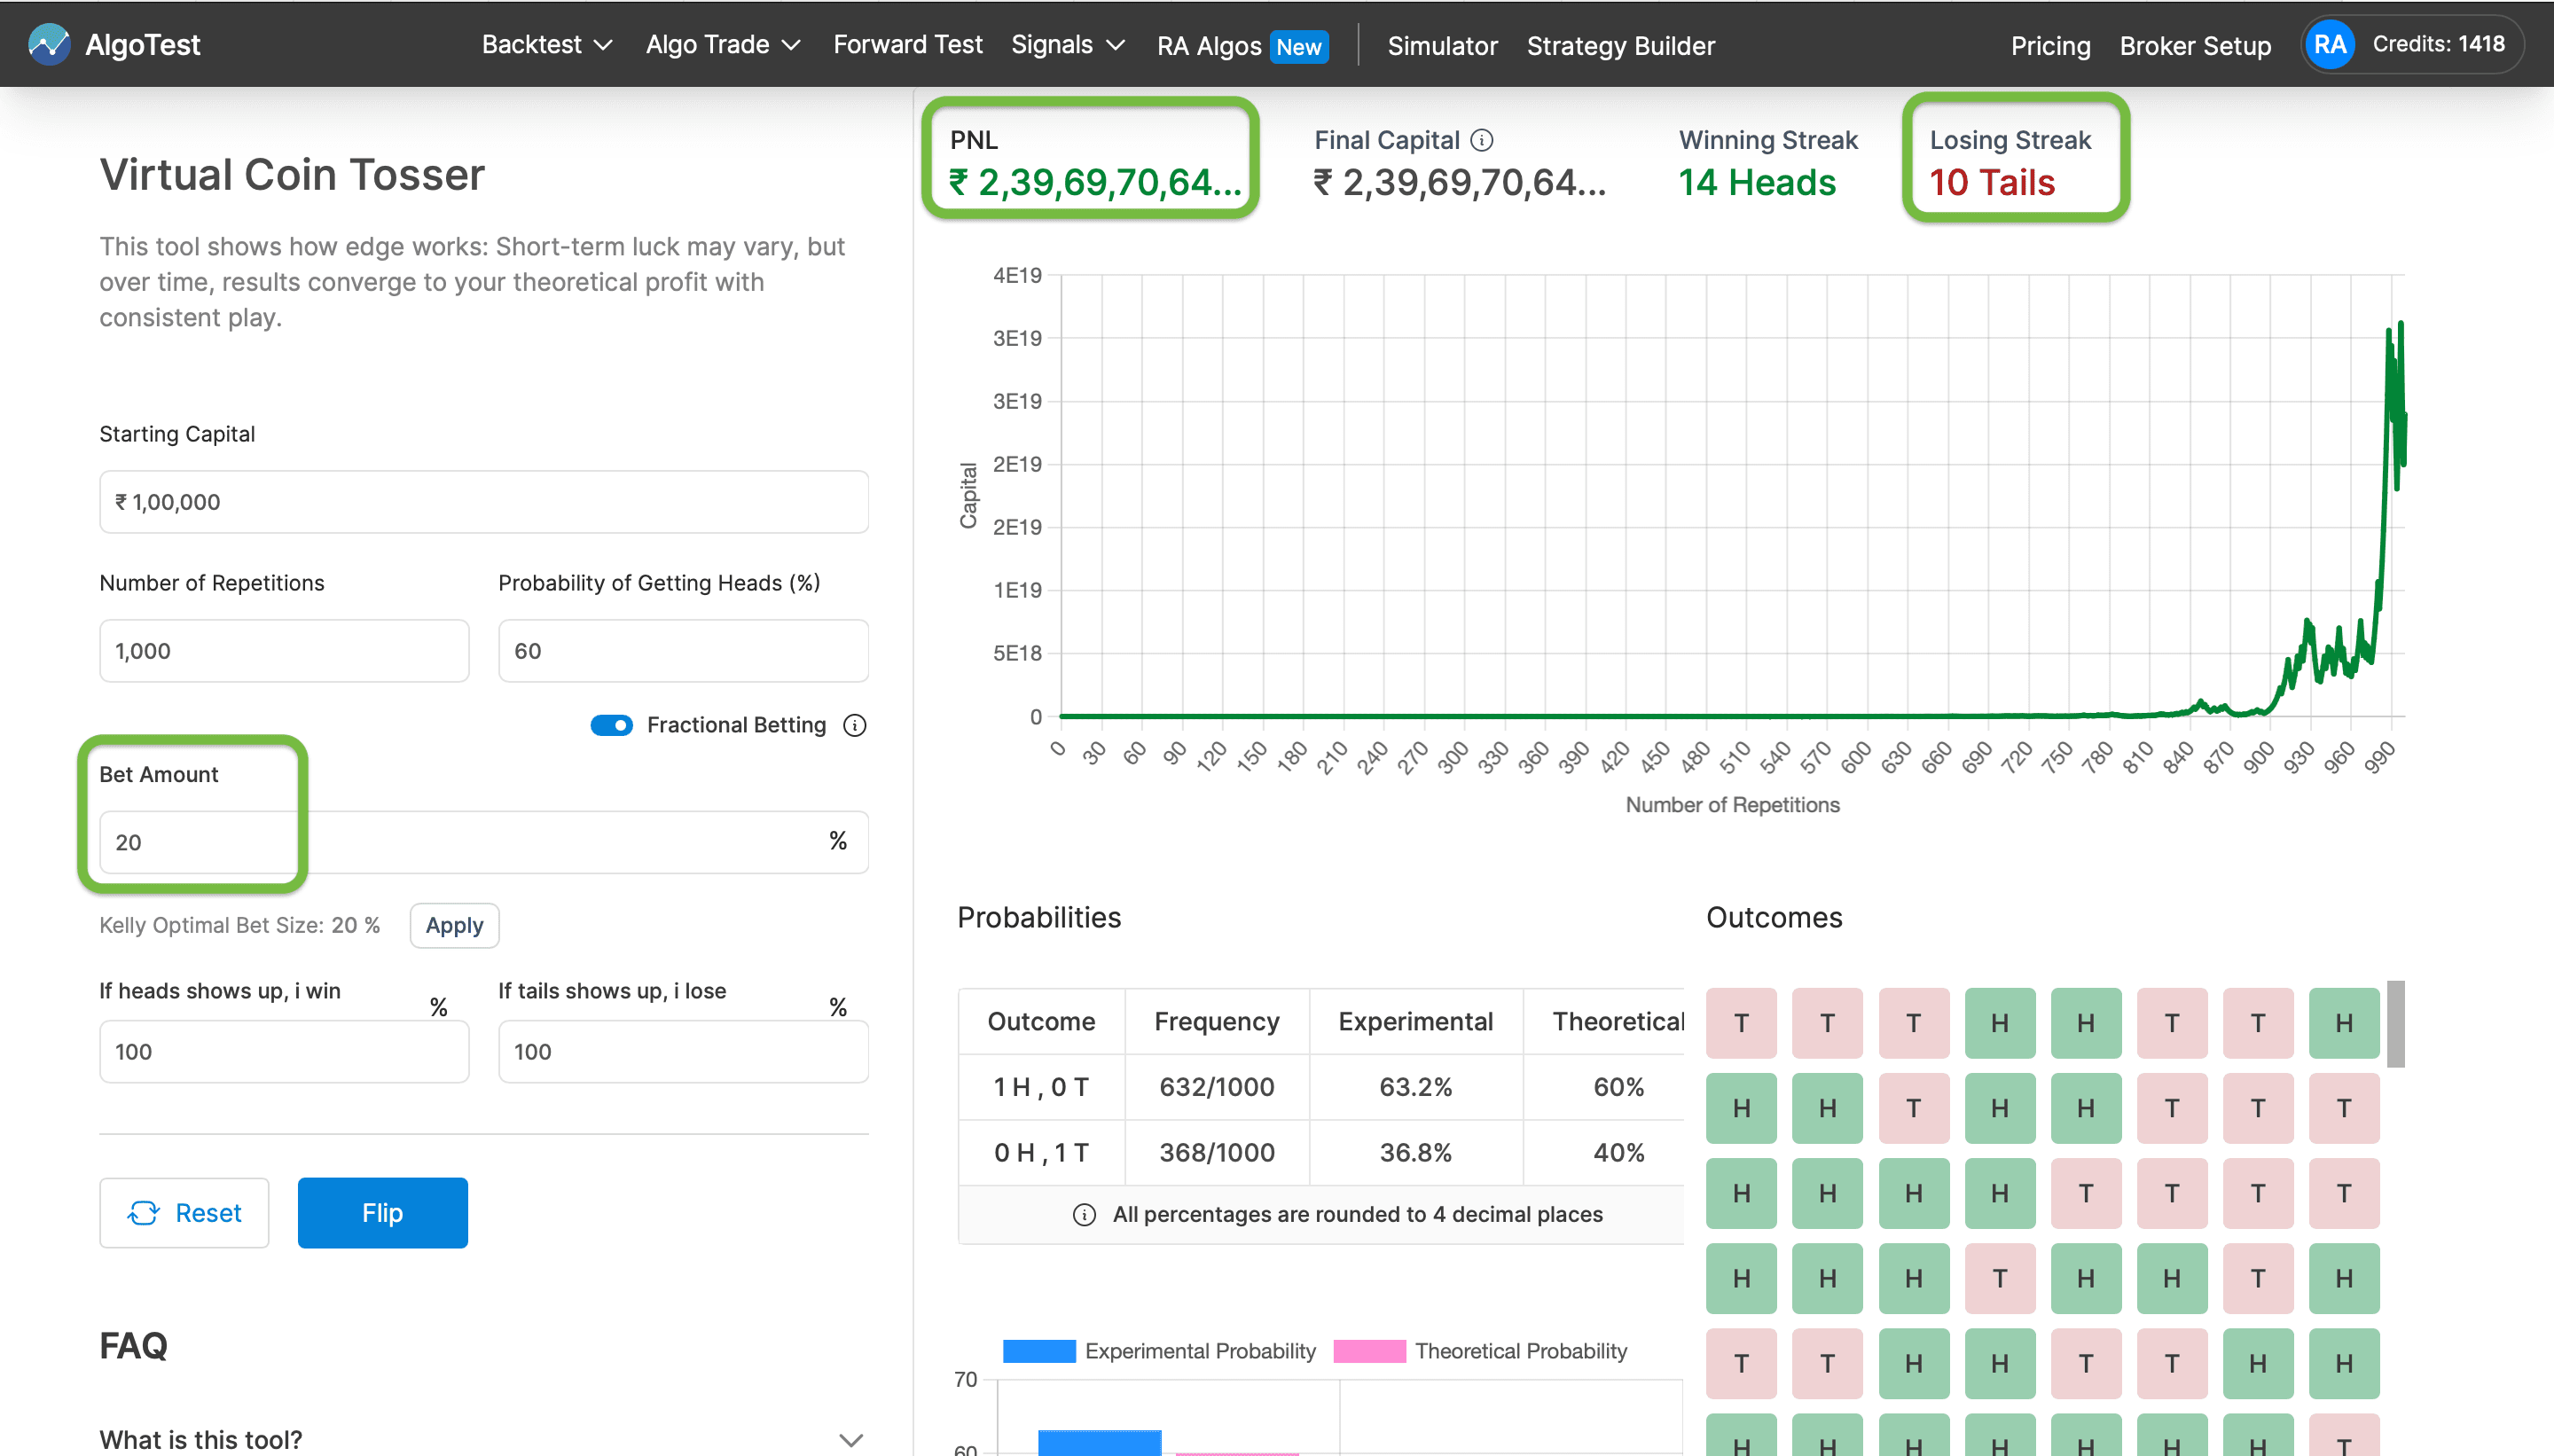Go to Forward Test
2554x1456 pixels.
[x=907, y=45]
